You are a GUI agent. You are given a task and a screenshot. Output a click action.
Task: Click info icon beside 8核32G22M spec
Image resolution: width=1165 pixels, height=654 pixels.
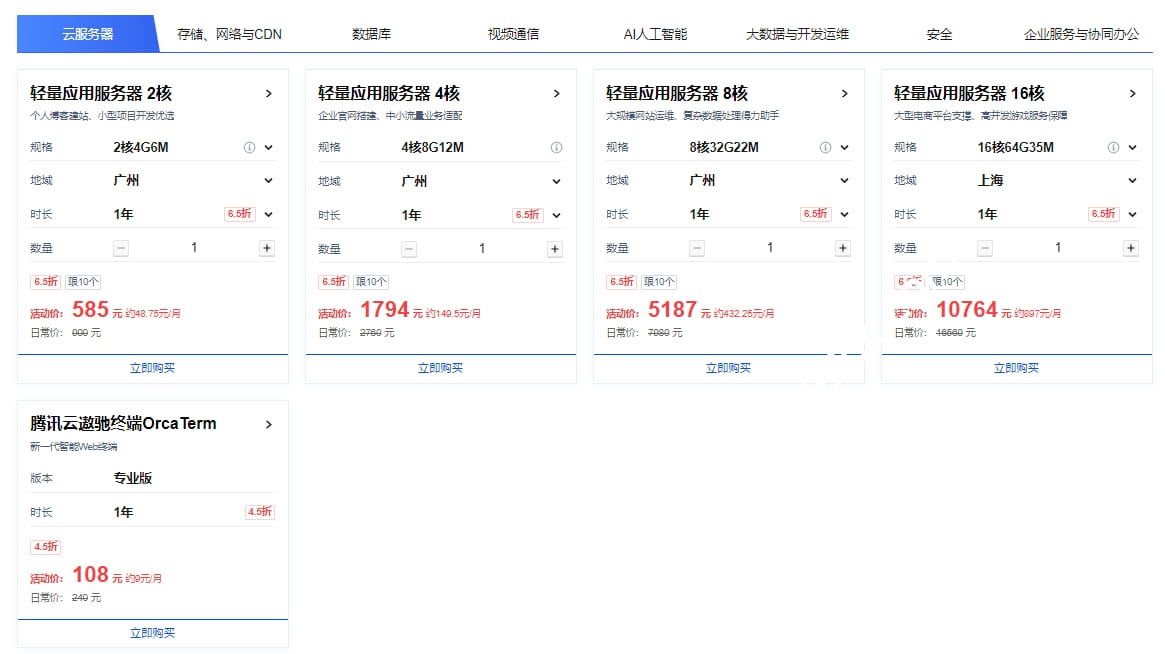(825, 148)
